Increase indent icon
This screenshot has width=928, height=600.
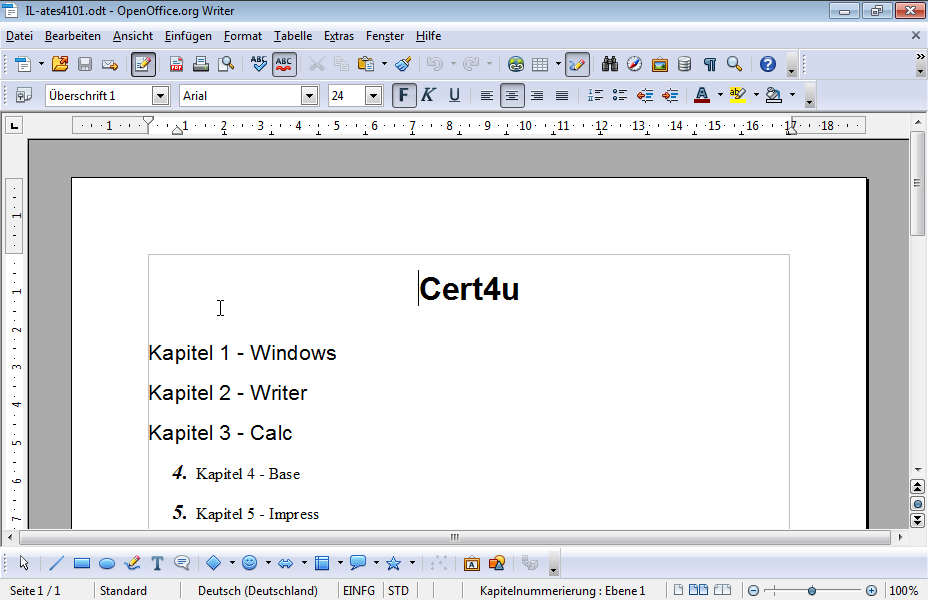670,95
